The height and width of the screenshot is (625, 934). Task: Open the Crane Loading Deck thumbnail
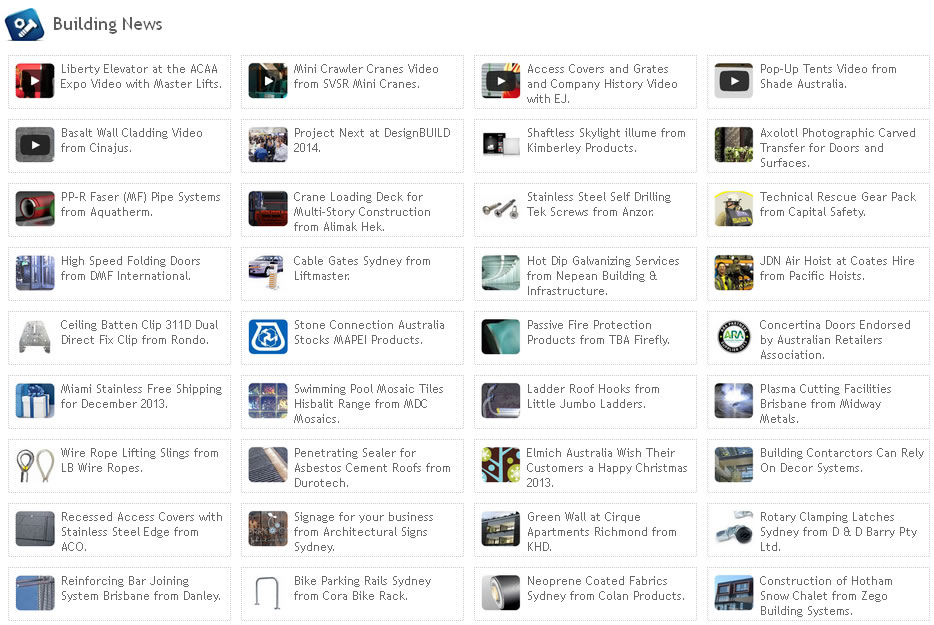[x=268, y=209]
